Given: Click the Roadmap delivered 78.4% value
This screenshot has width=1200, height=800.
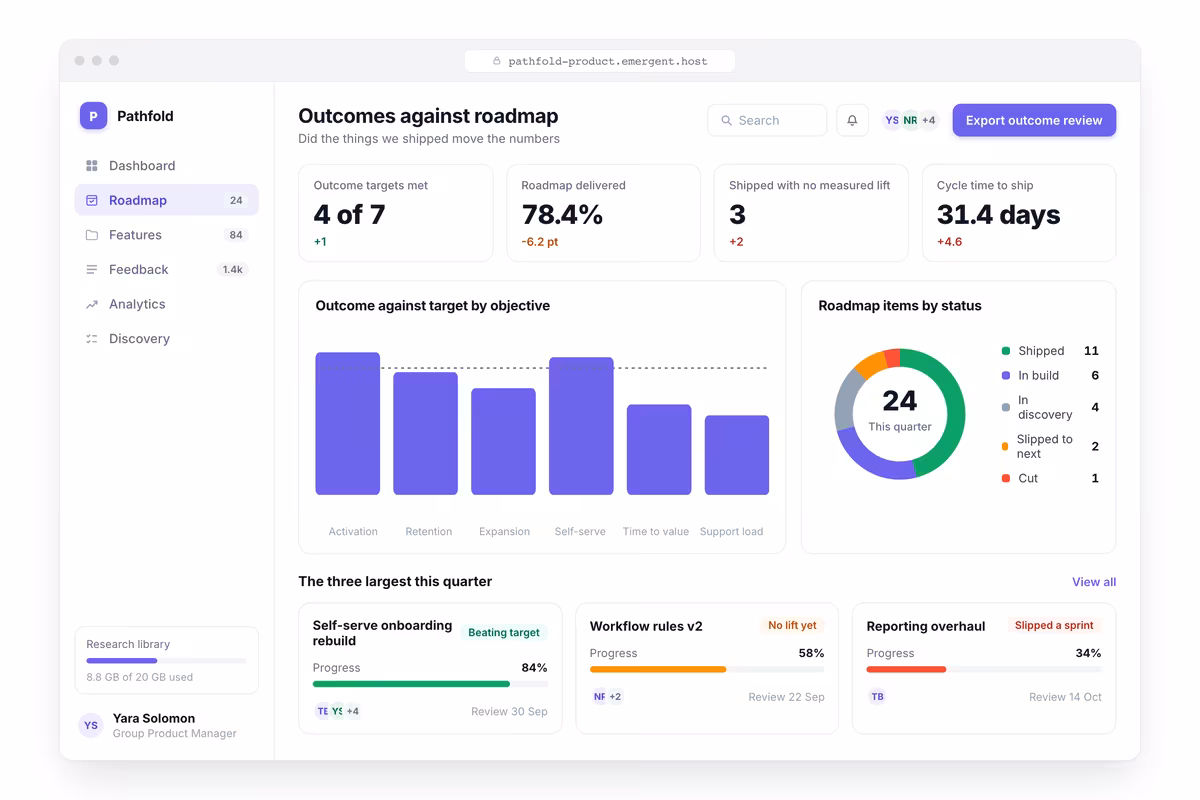Looking at the screenshot, I should (562, 214).
